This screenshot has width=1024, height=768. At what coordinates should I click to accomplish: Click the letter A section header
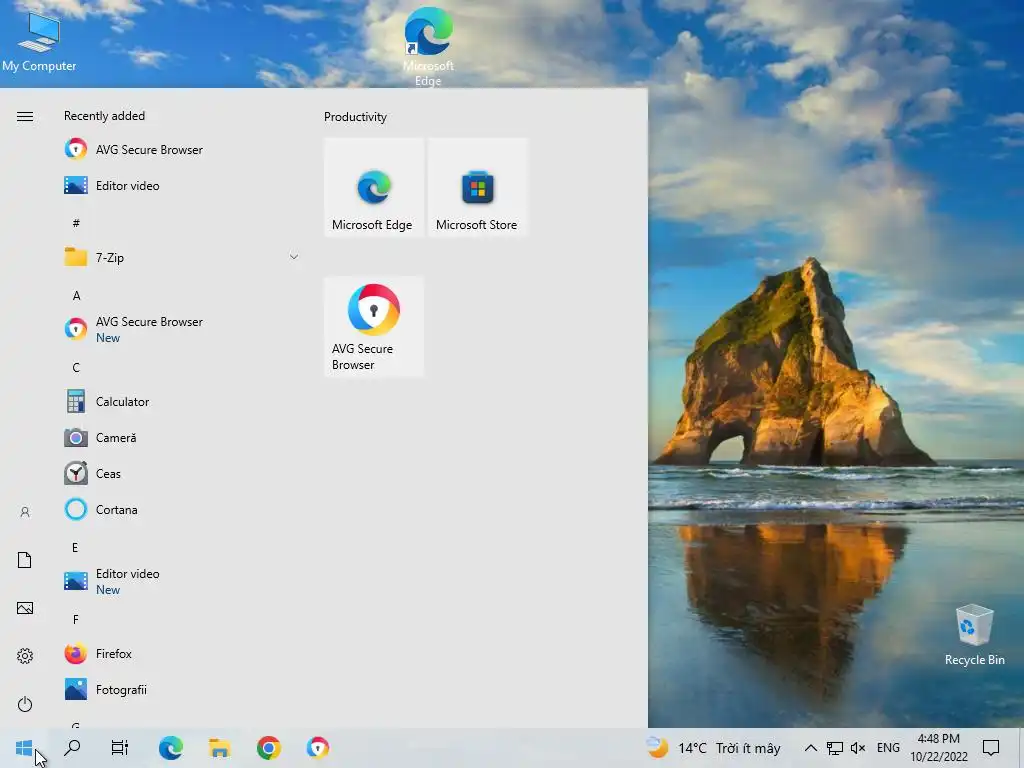click(76, 296)
